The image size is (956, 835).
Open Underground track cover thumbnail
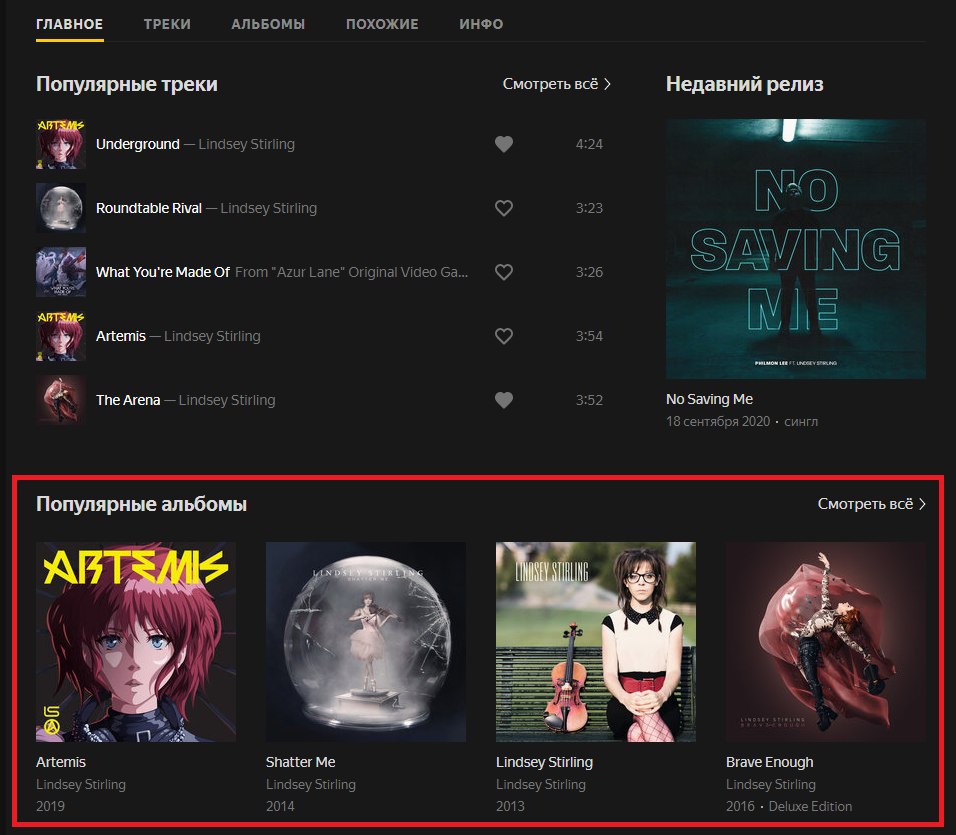pos(60,144)
